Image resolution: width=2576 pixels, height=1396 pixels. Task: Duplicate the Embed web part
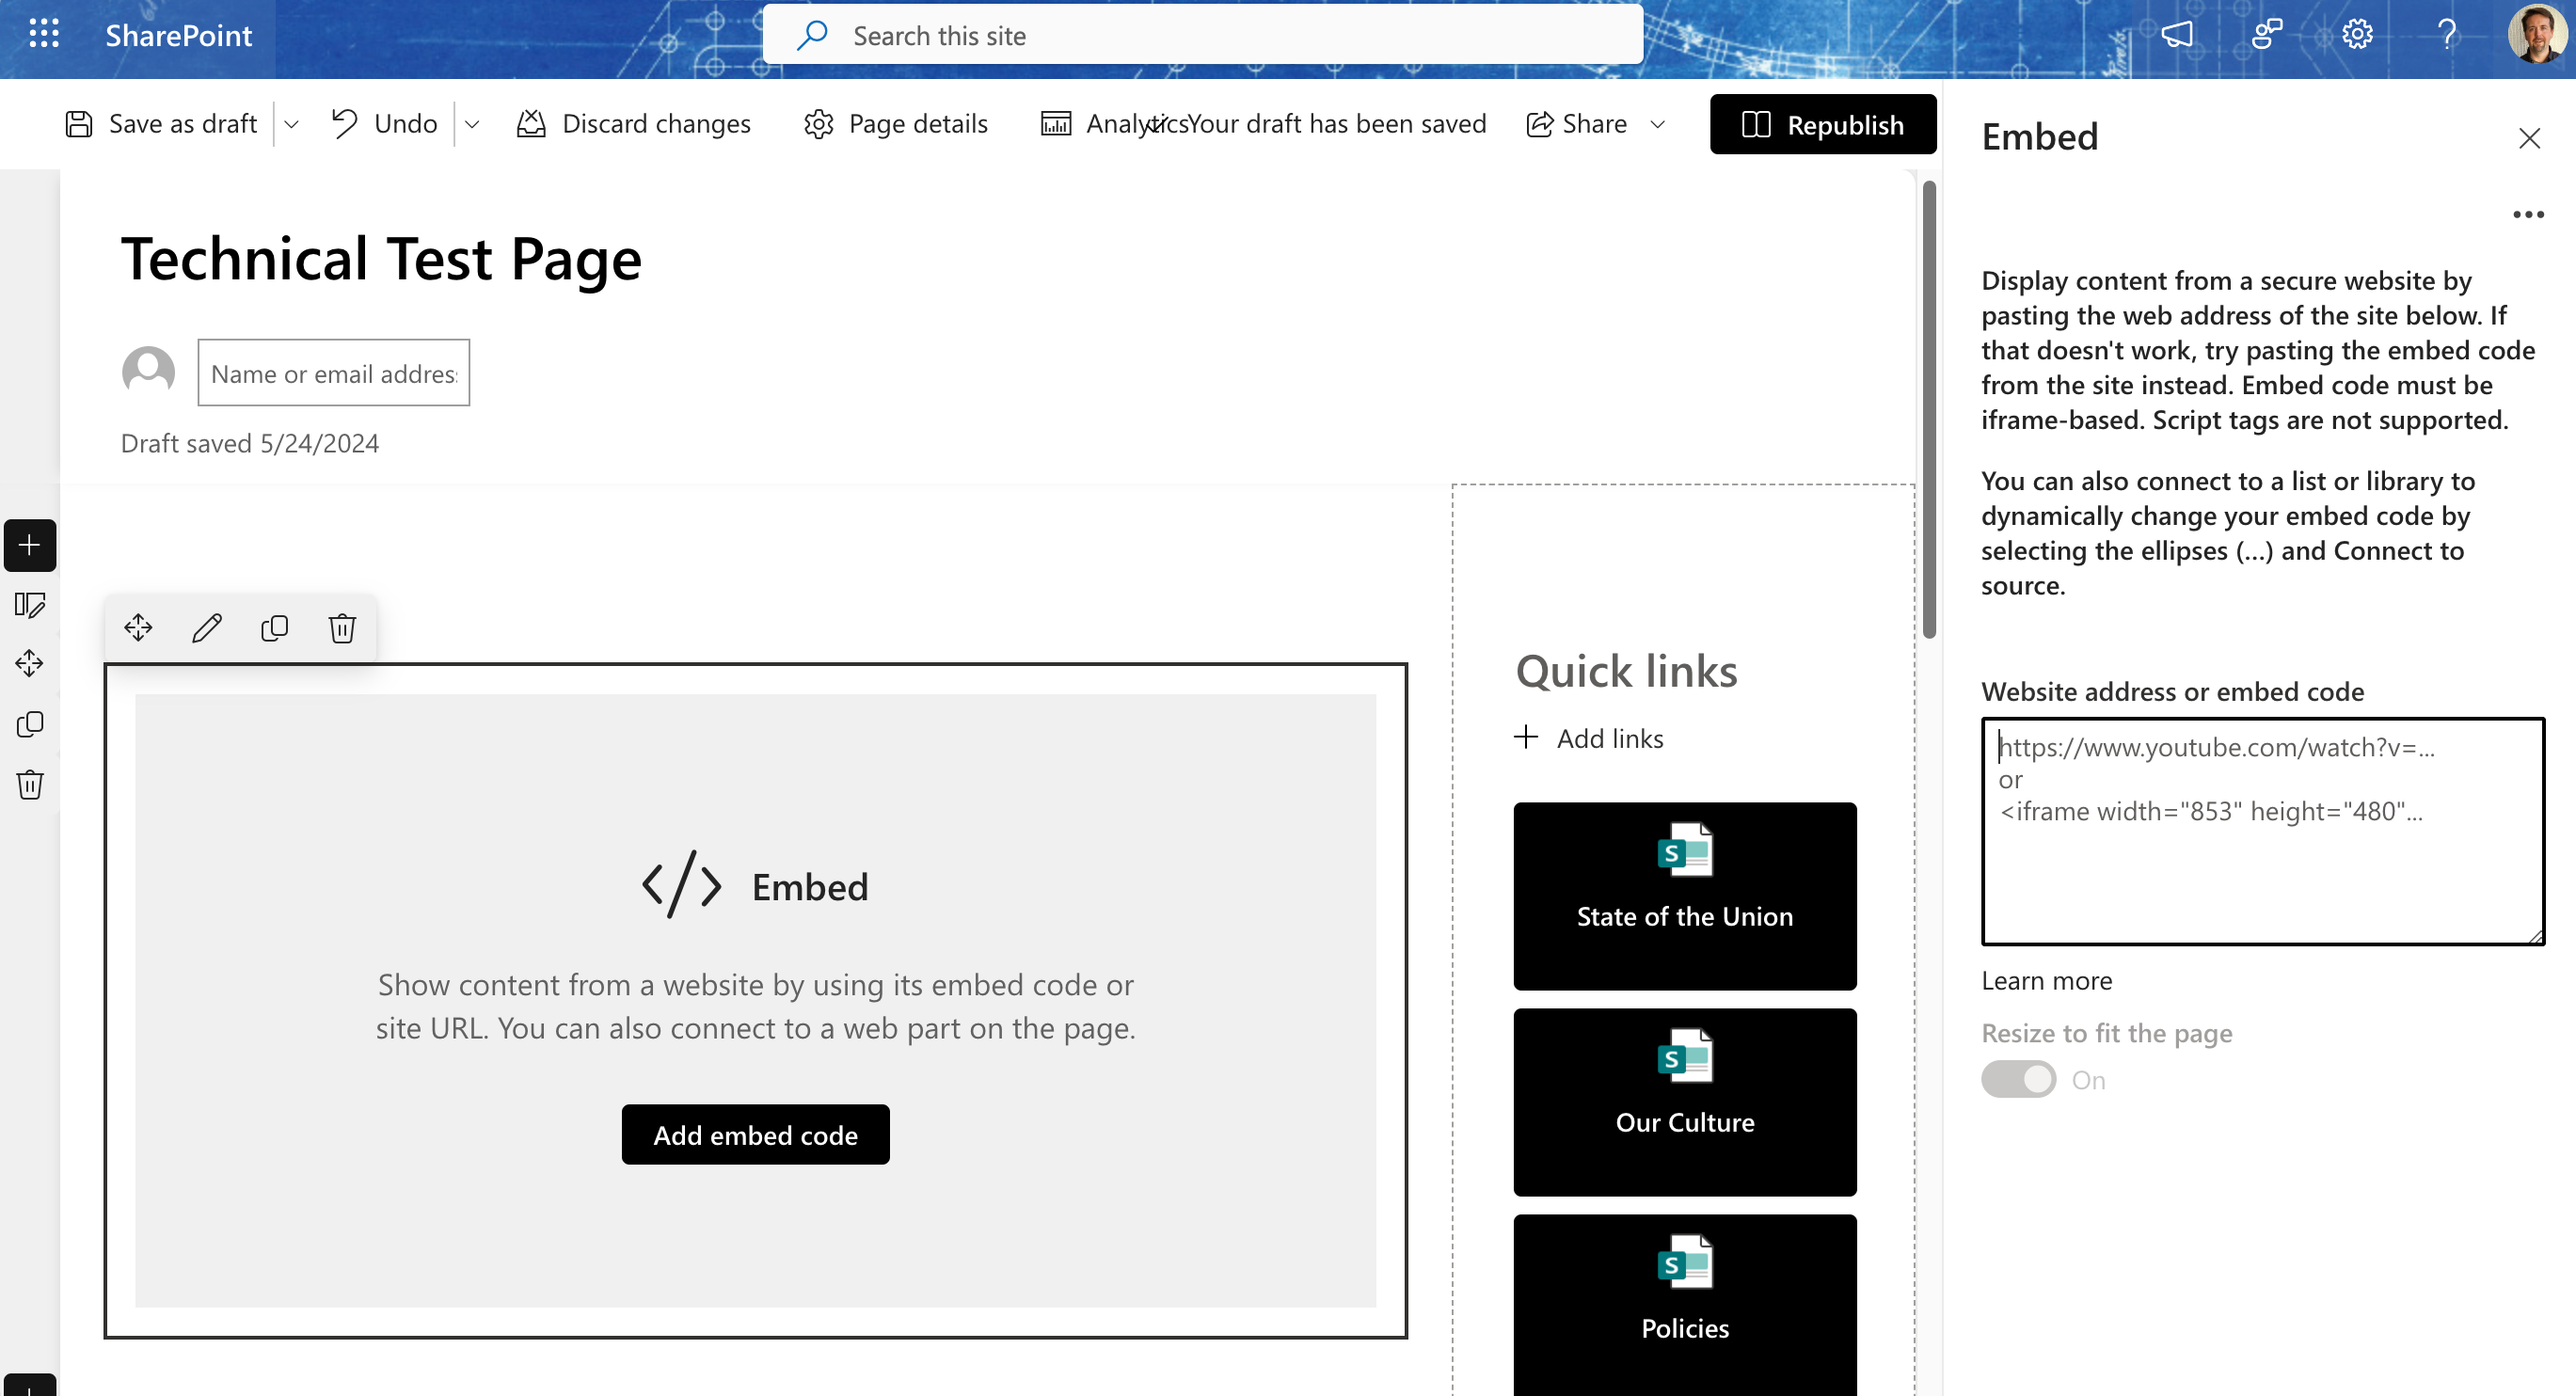274,628
